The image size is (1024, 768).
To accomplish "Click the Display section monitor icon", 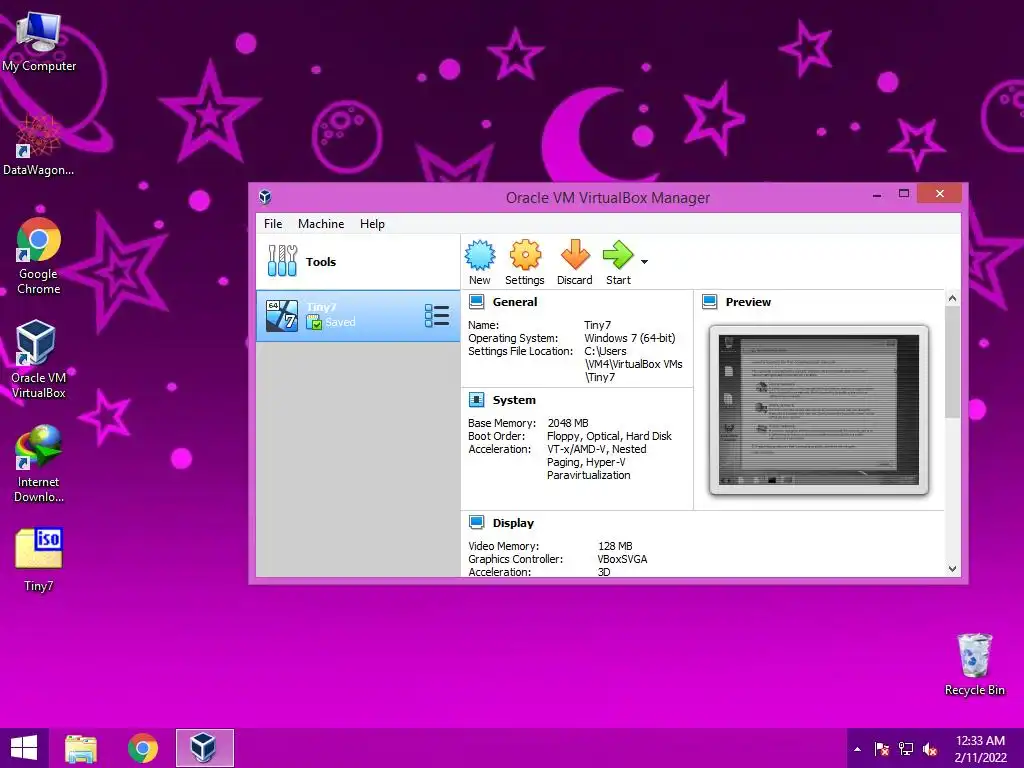I will click(x=477, y=522).
